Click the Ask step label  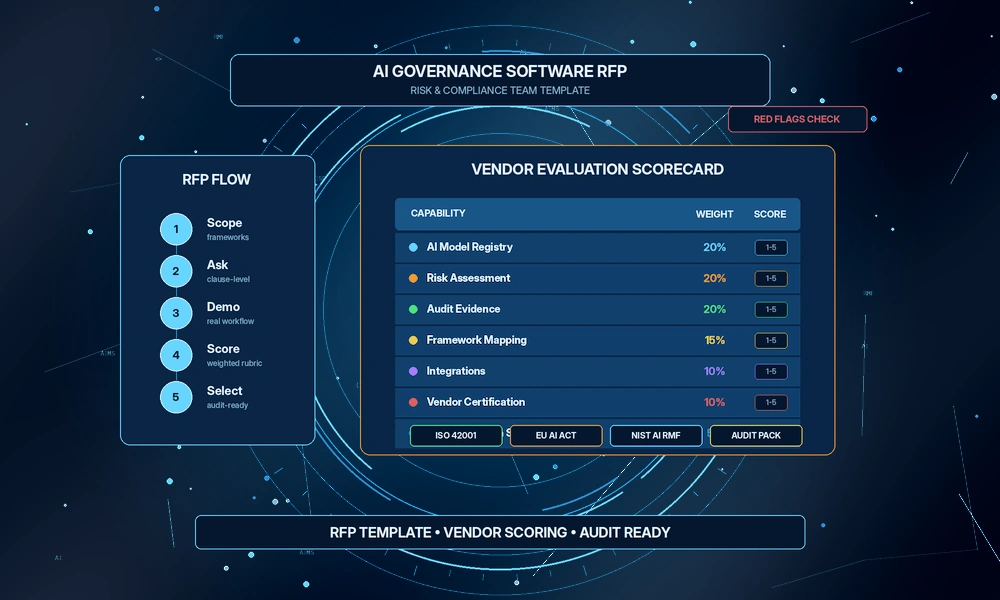pos(217,265)
